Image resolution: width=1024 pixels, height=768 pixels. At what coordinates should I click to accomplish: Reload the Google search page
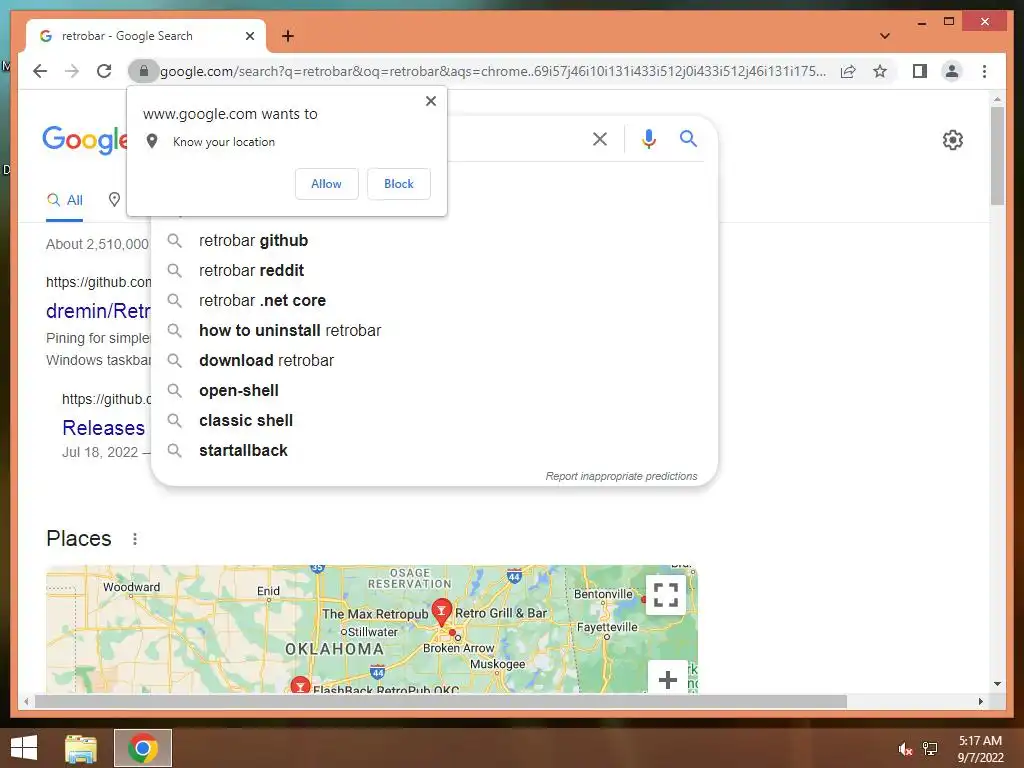click(104, 71)
